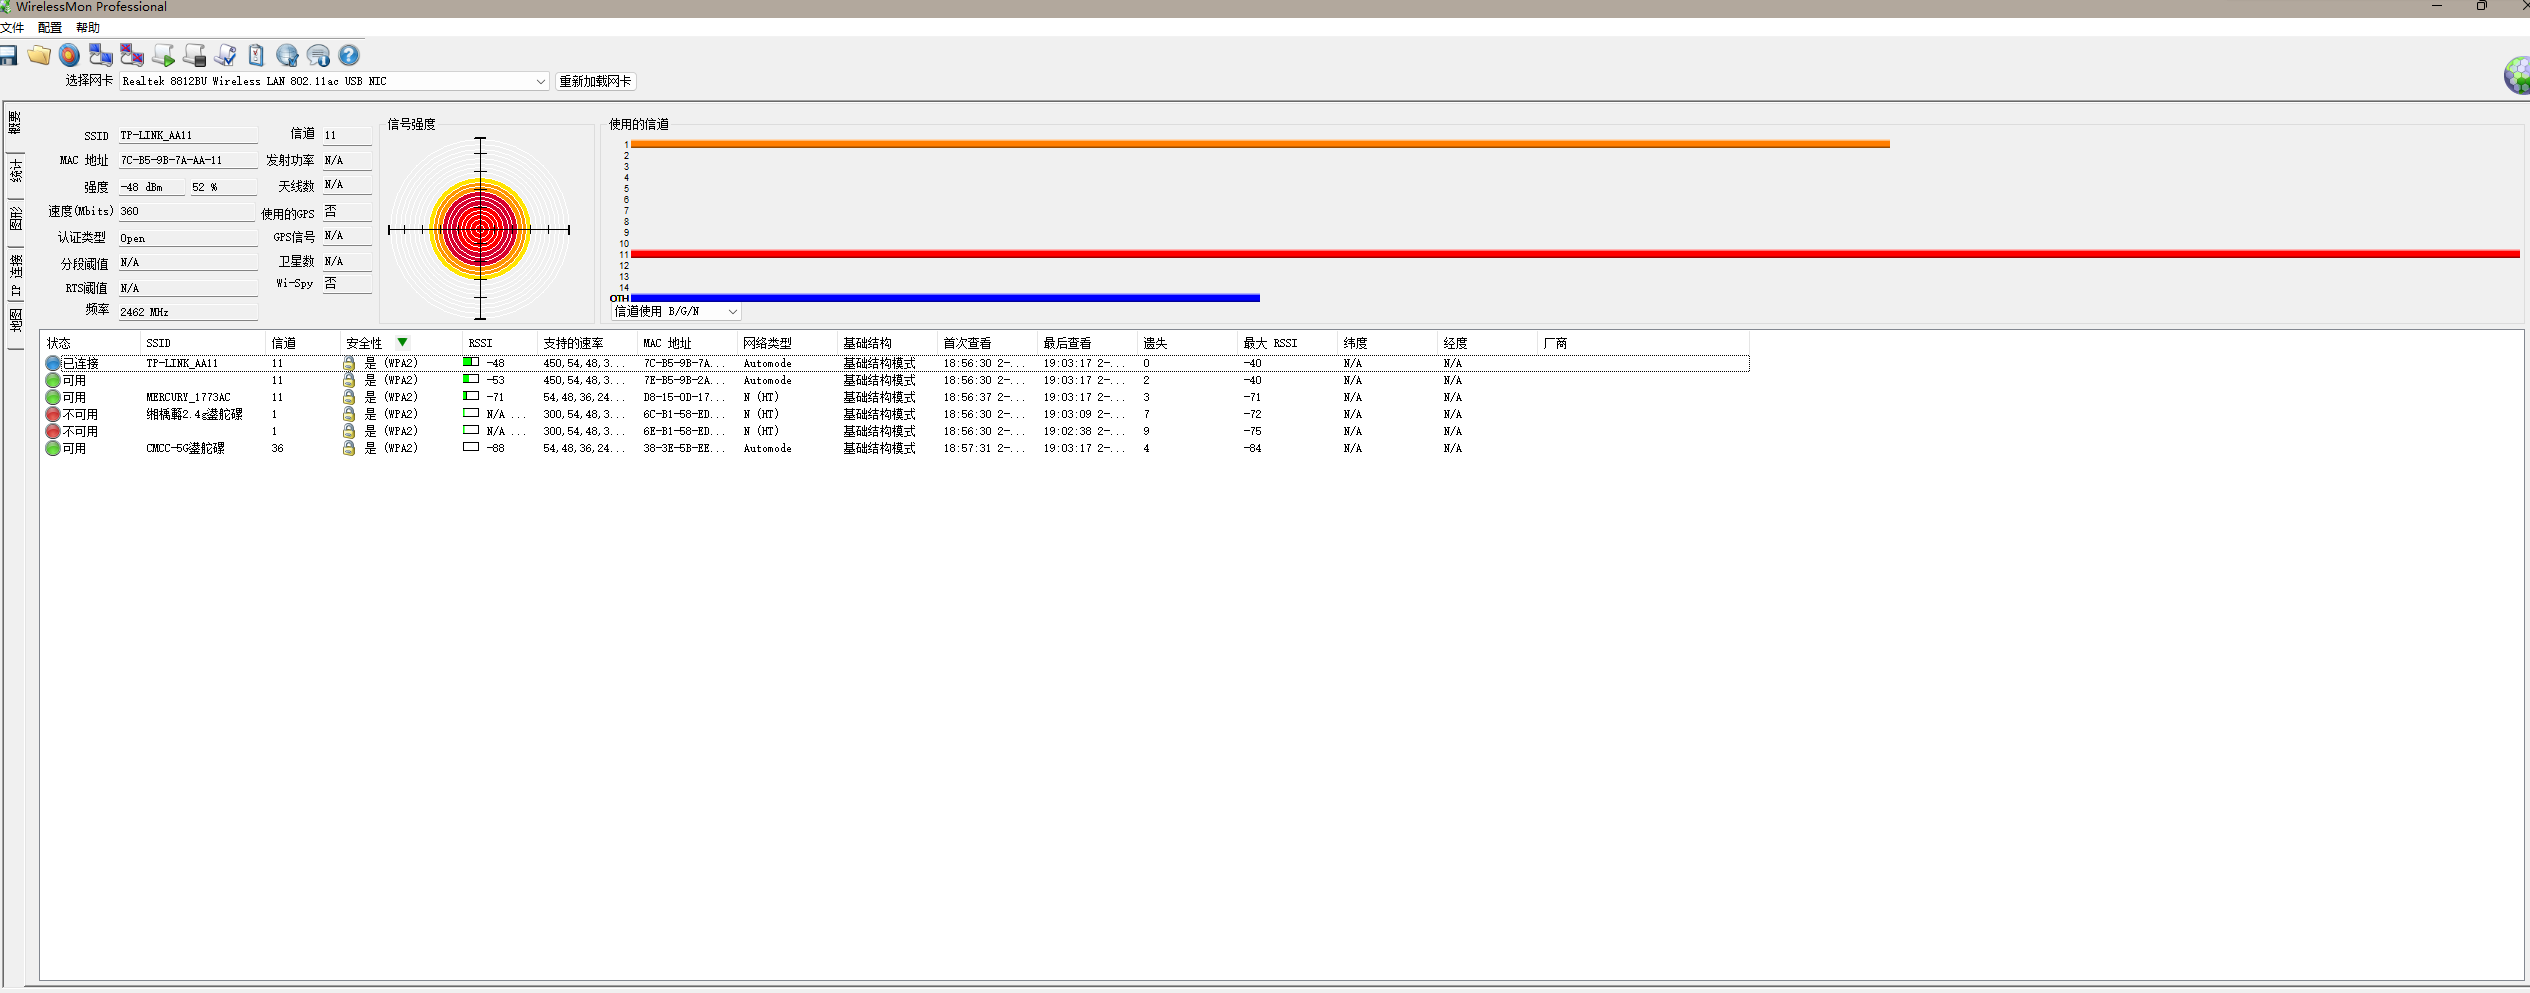Open the 帮助 menu
The width and height of the screenshot is (2530, 993).
(88, 28)
